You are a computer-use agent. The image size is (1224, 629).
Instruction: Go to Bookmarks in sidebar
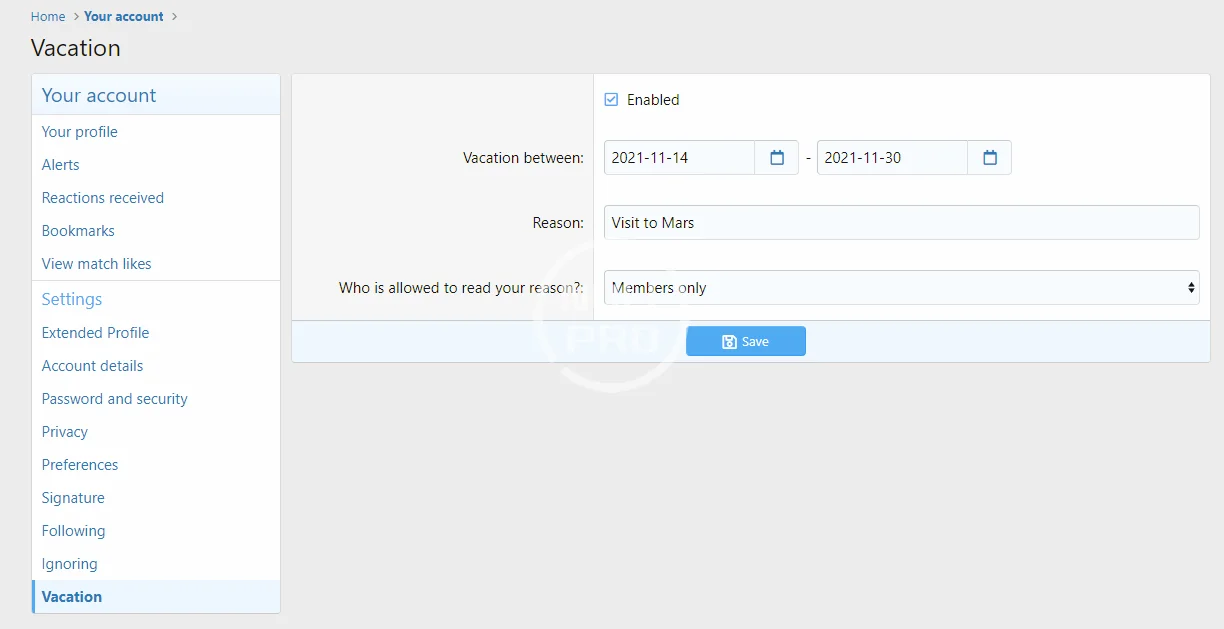(x=78, y=231)
